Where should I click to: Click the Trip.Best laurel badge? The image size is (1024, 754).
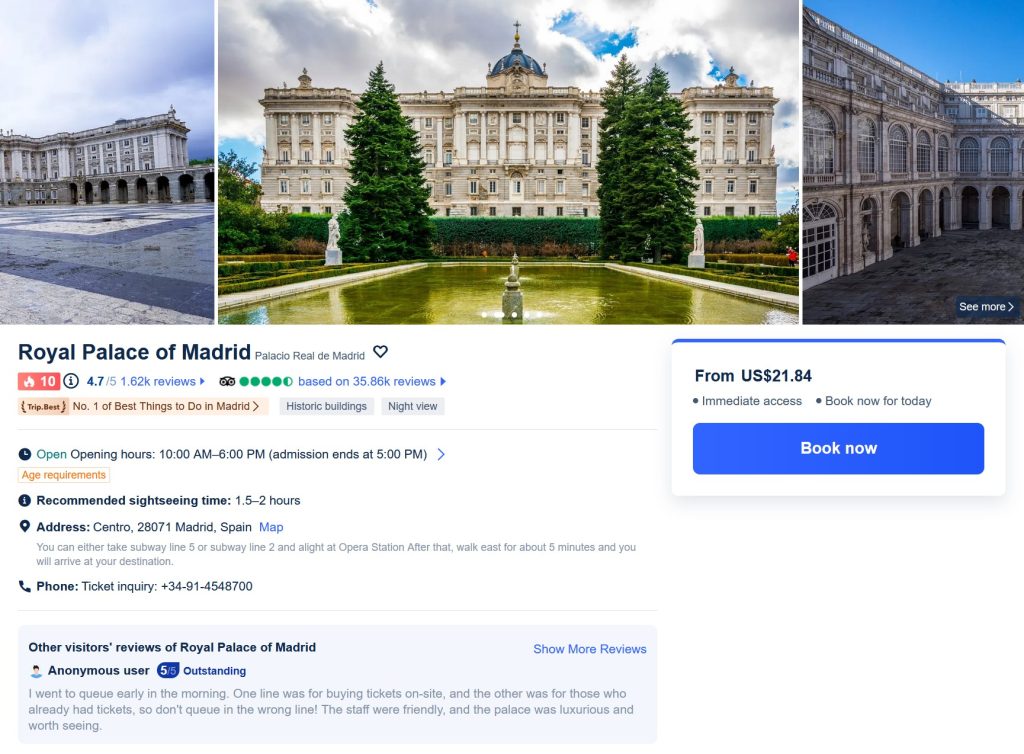click(43, 407)
